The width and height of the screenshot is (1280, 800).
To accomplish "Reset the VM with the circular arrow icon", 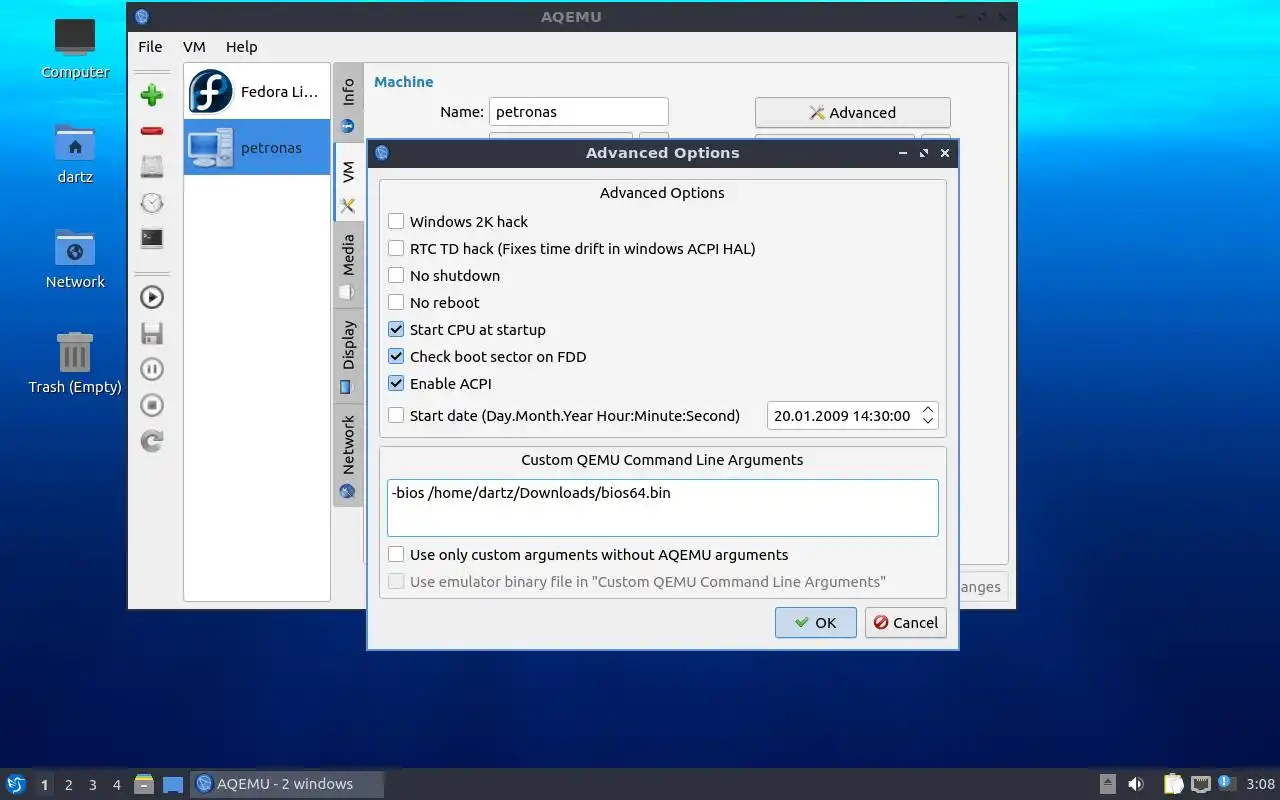I will pyautogui.click(x=152, y=441).
